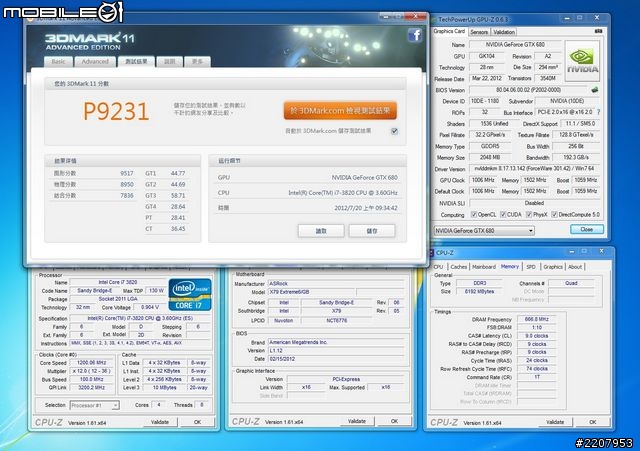Click the 192.3 GB/s bandwidth value
Screen dimensions: 640x451
pyautogui.click(x=576, y=157)
